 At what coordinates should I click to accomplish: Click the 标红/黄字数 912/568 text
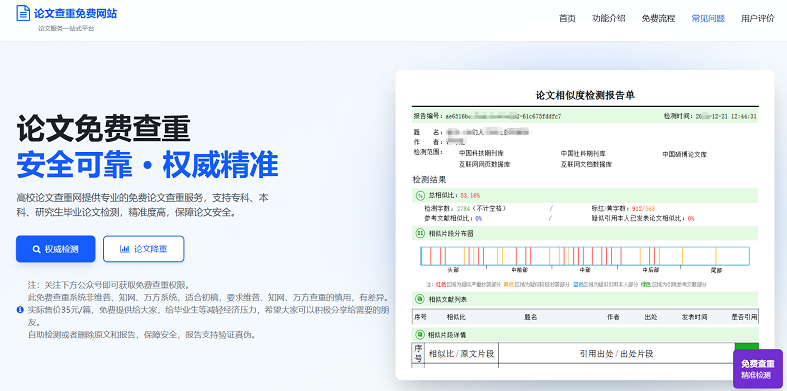click(623, 208)
